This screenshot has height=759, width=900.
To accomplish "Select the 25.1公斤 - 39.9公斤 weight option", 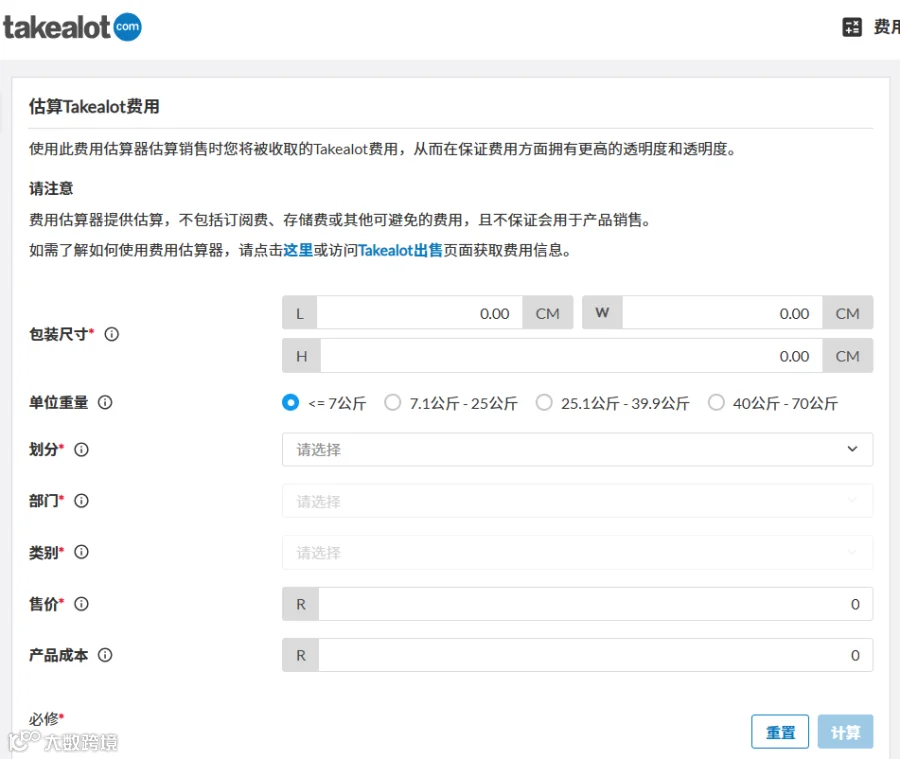I will (x=544, y=402).
